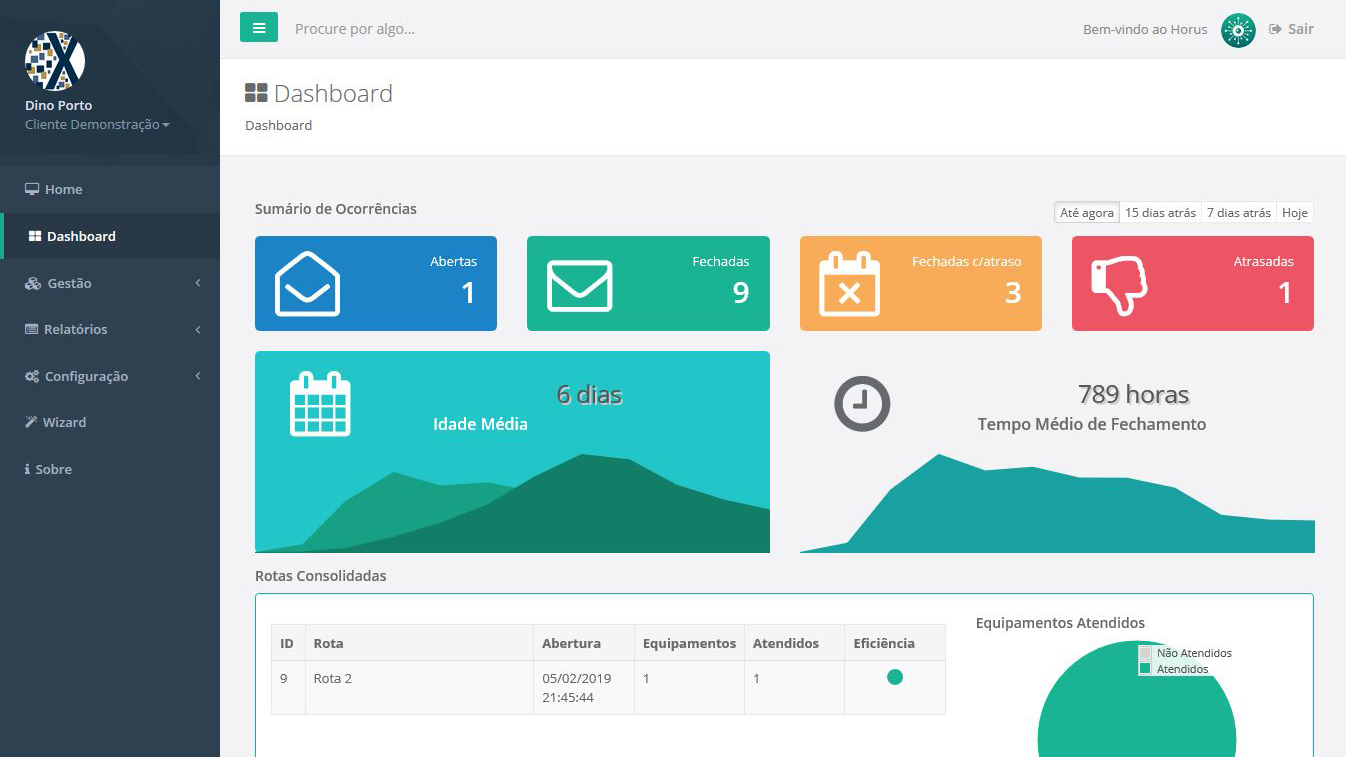
Task: Click the Dashboard grid icon in header
Action: [x=256, y=93]
